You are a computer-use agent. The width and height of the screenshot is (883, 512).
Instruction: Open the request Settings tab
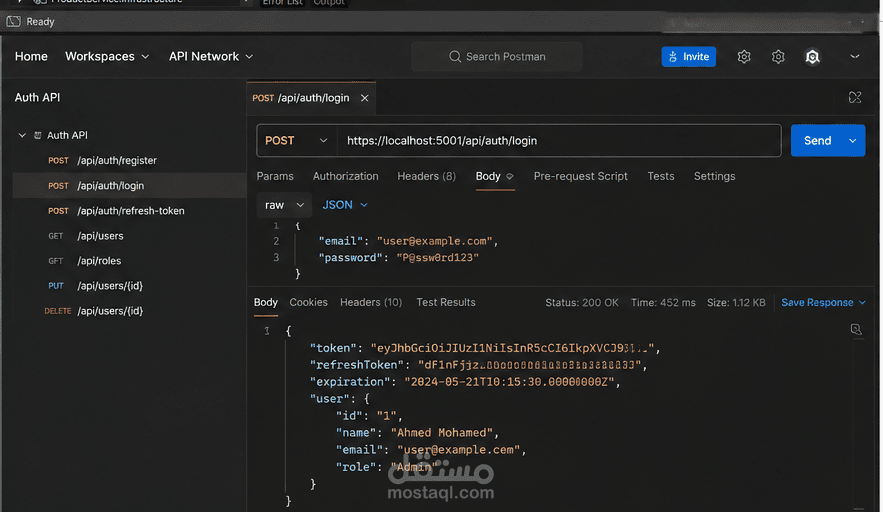[714, 176]
